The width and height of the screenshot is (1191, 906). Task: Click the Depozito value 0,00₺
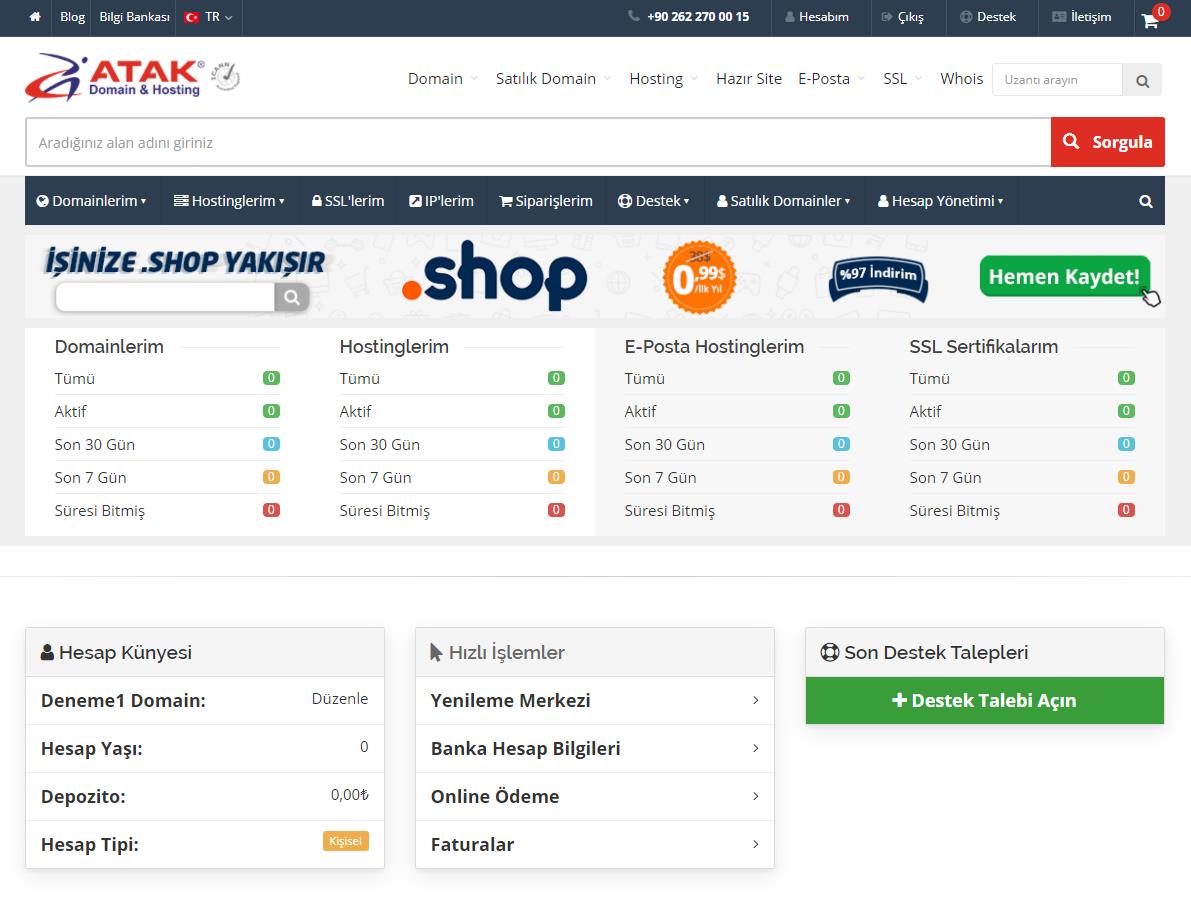coord(349,795)
